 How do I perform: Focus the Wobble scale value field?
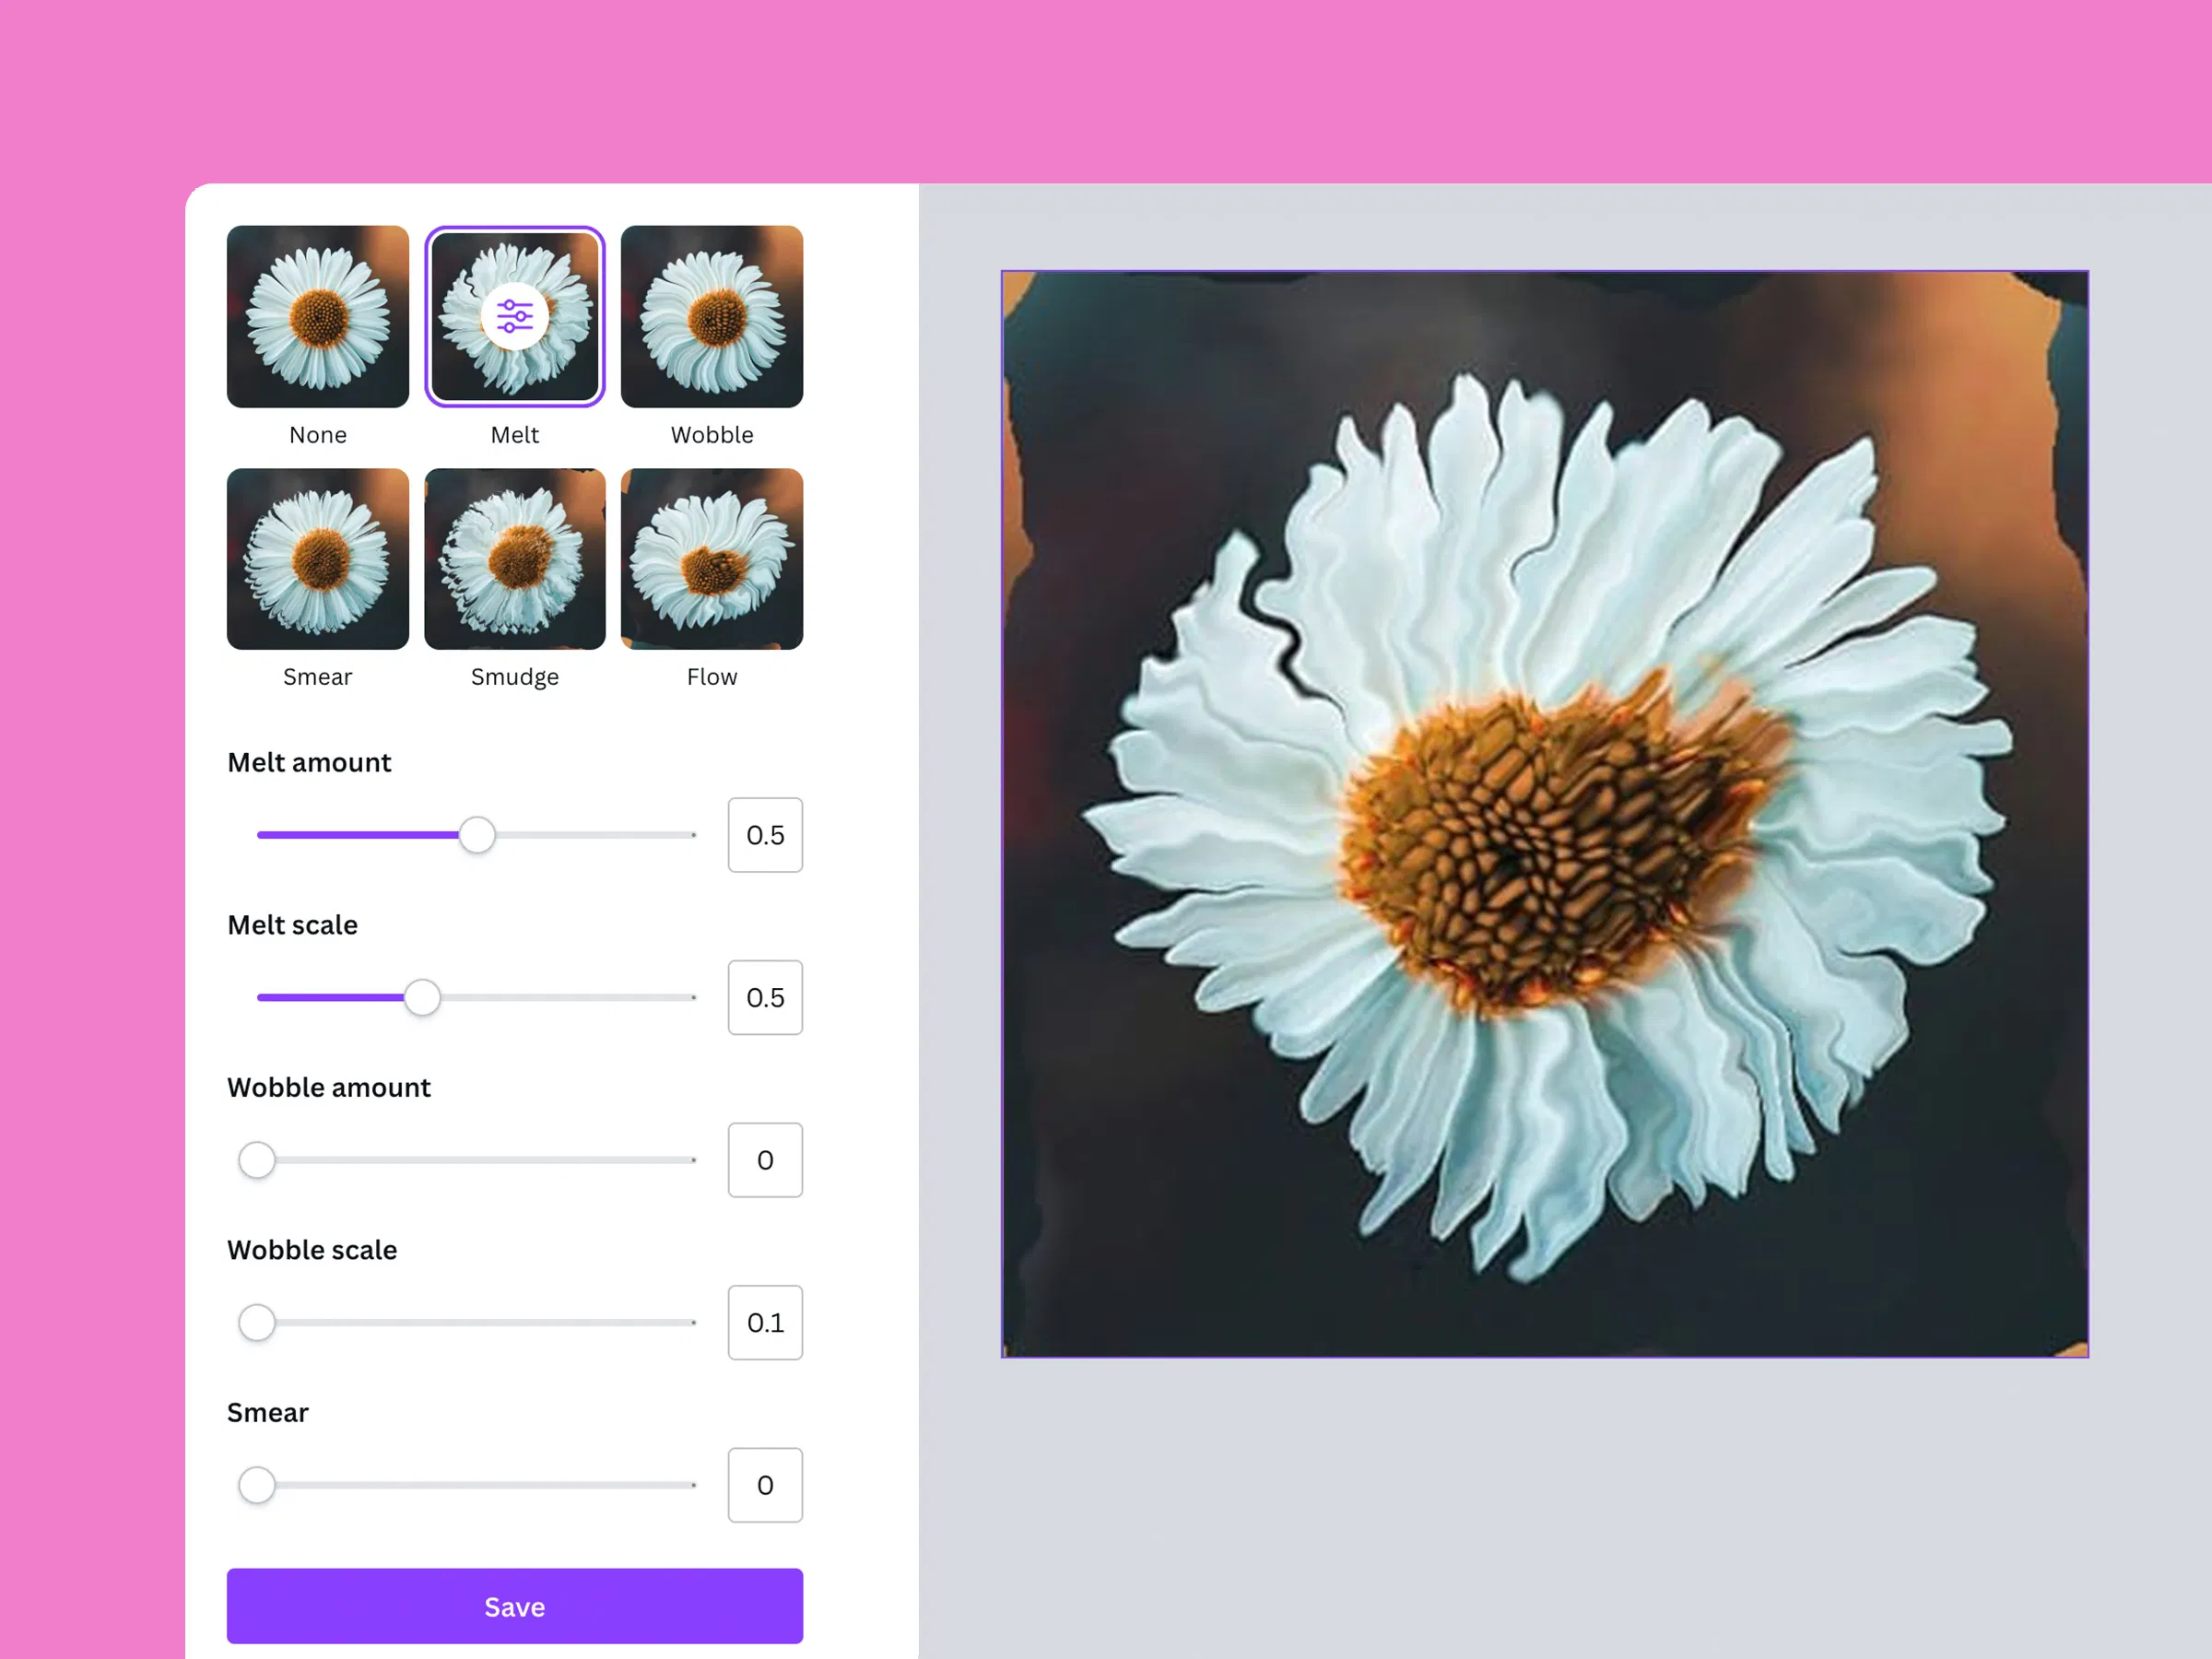coord(765,1322)
